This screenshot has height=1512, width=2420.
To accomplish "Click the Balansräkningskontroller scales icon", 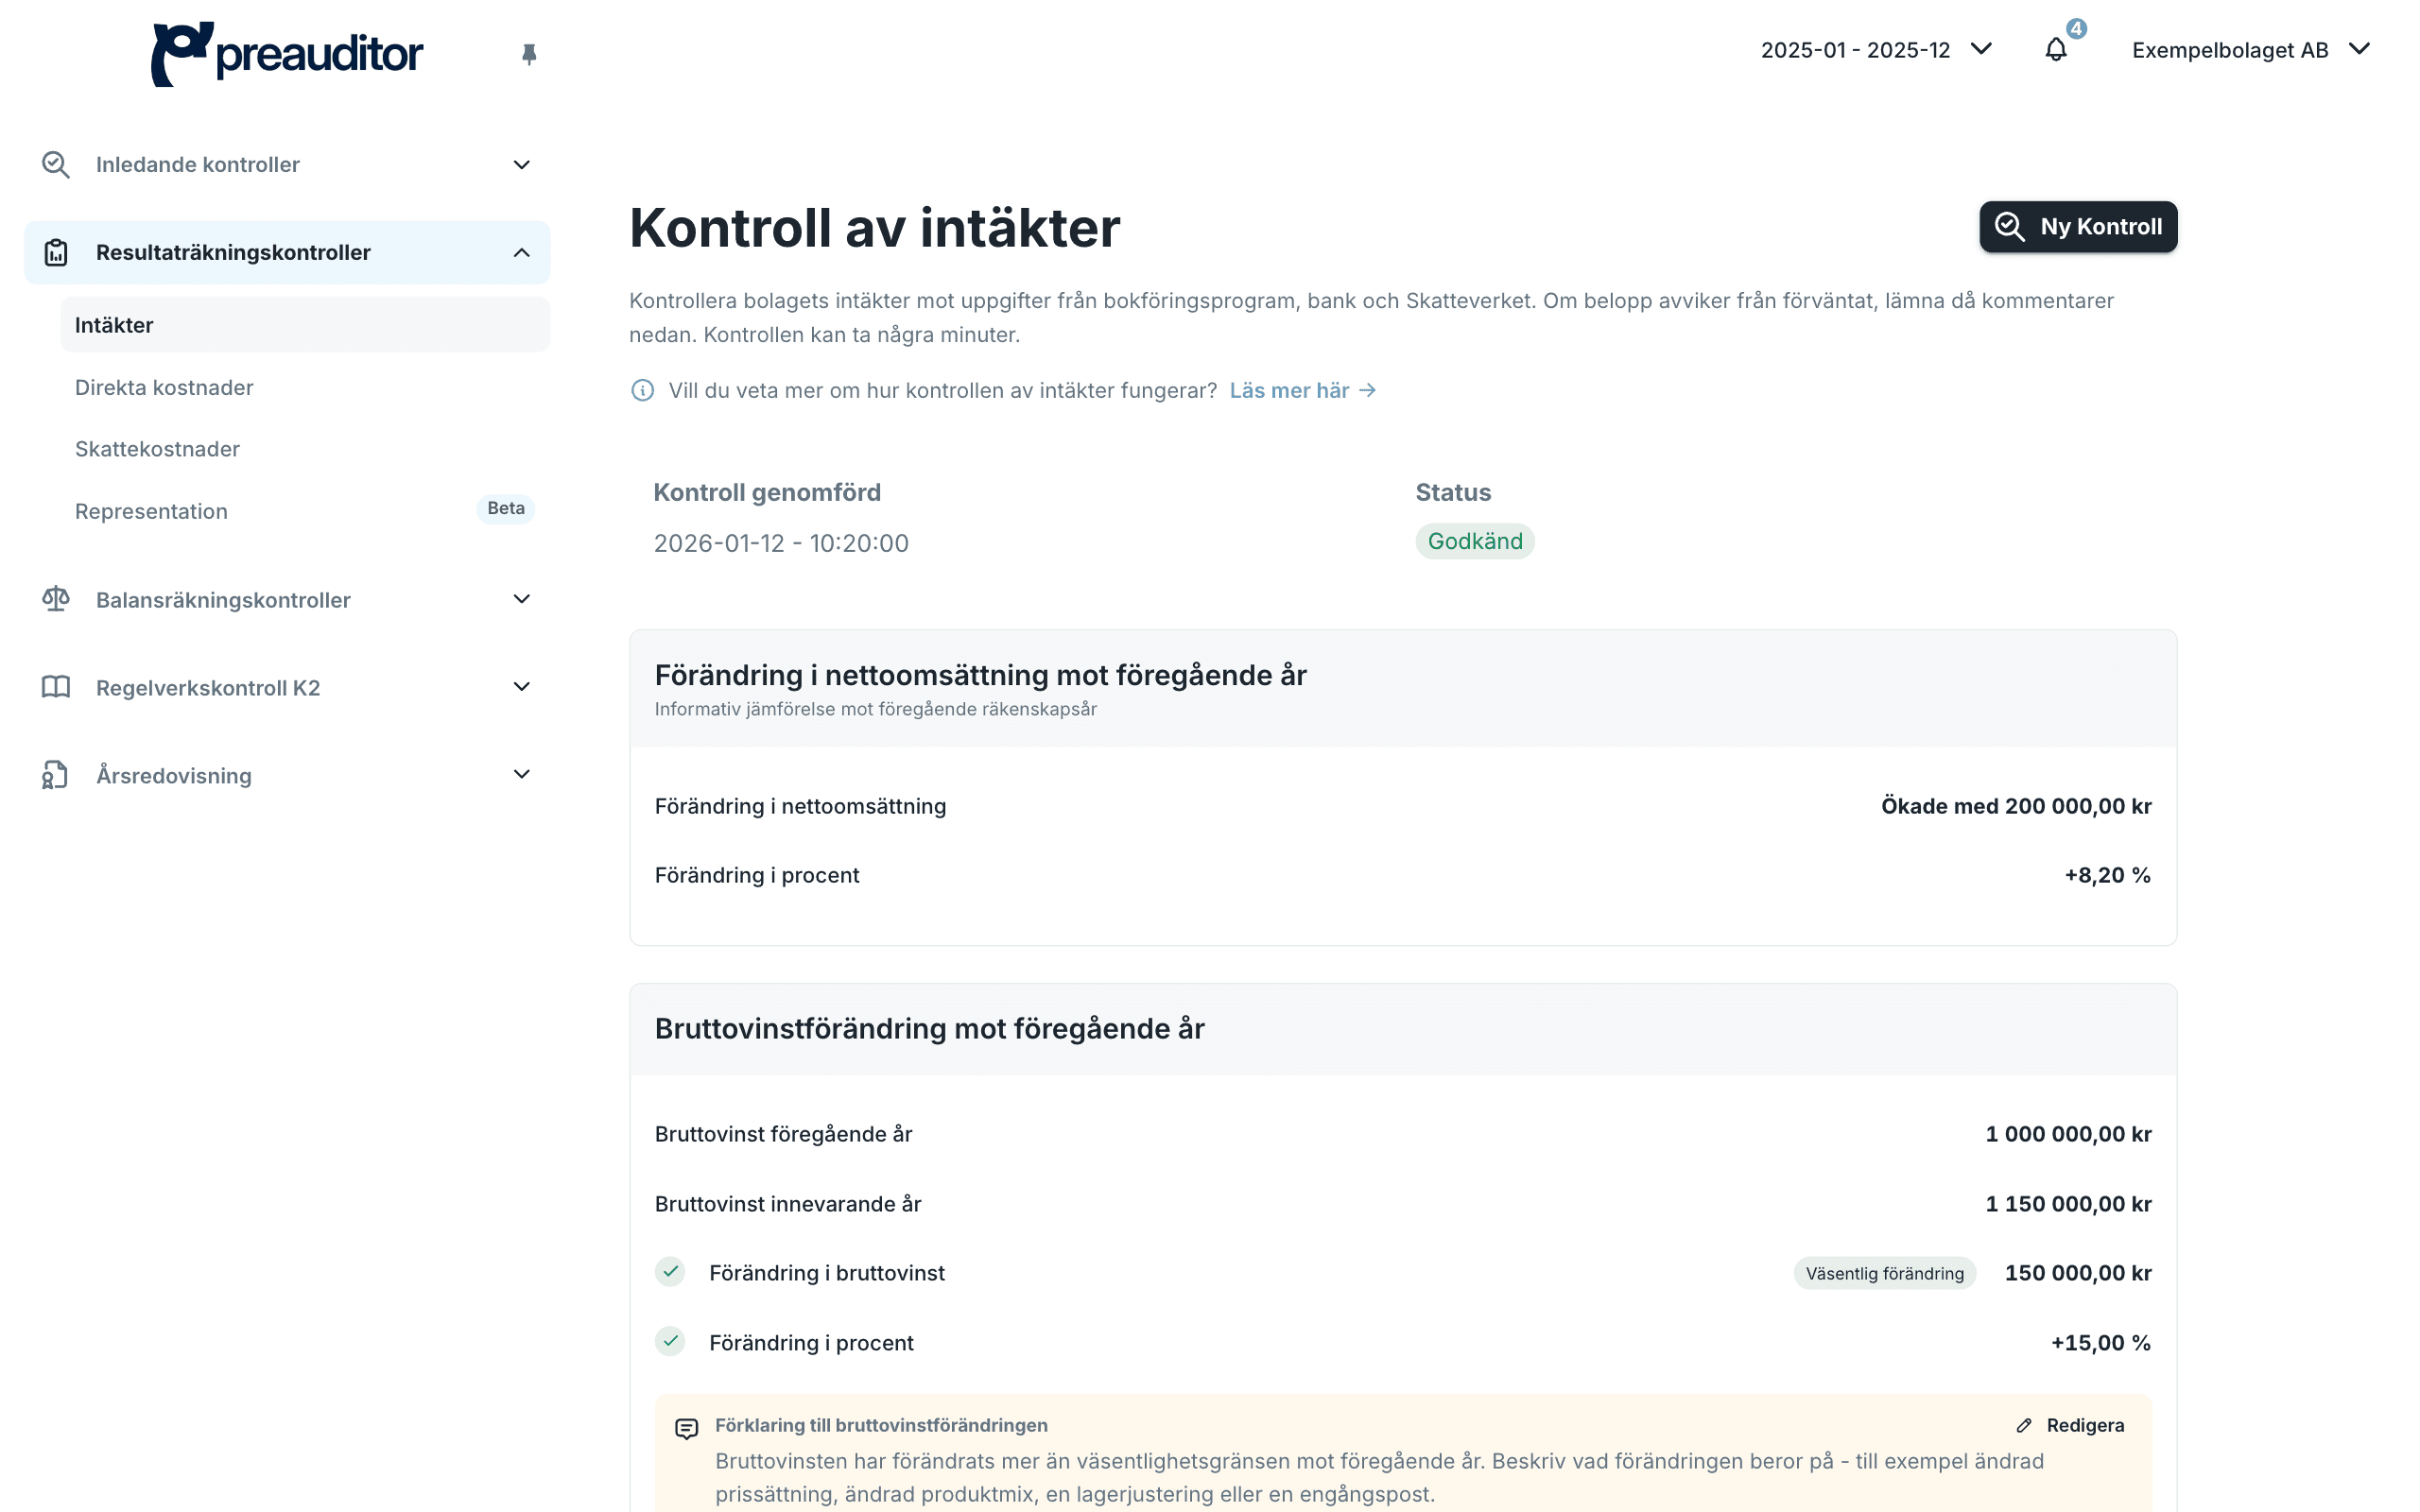I will pos(56,599).
